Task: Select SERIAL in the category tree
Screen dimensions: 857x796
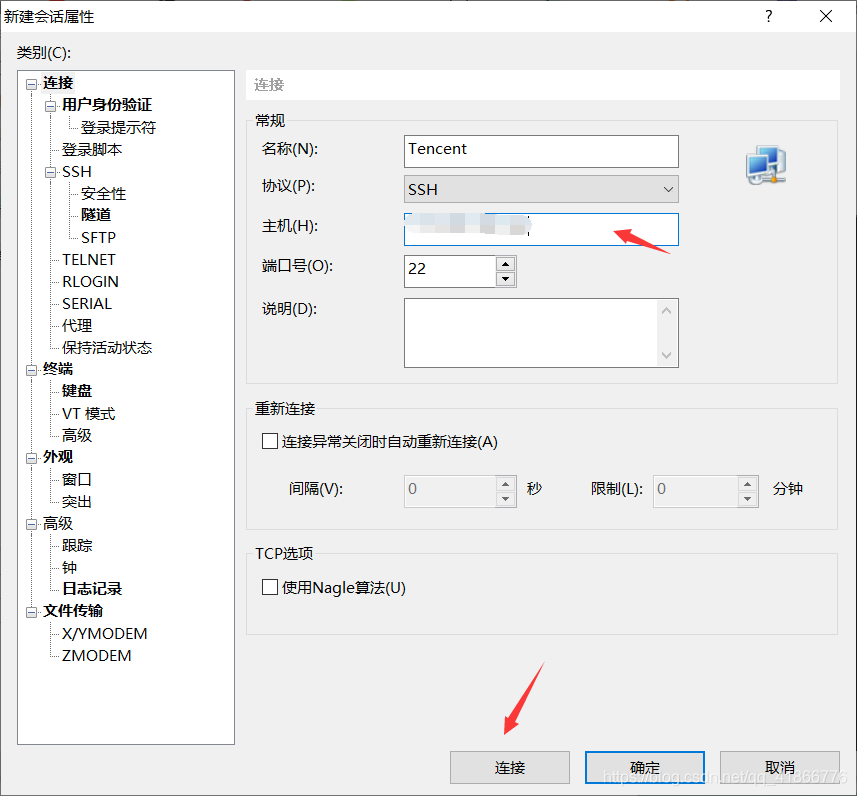Action: pyautogui.click(x=87, y=303)
